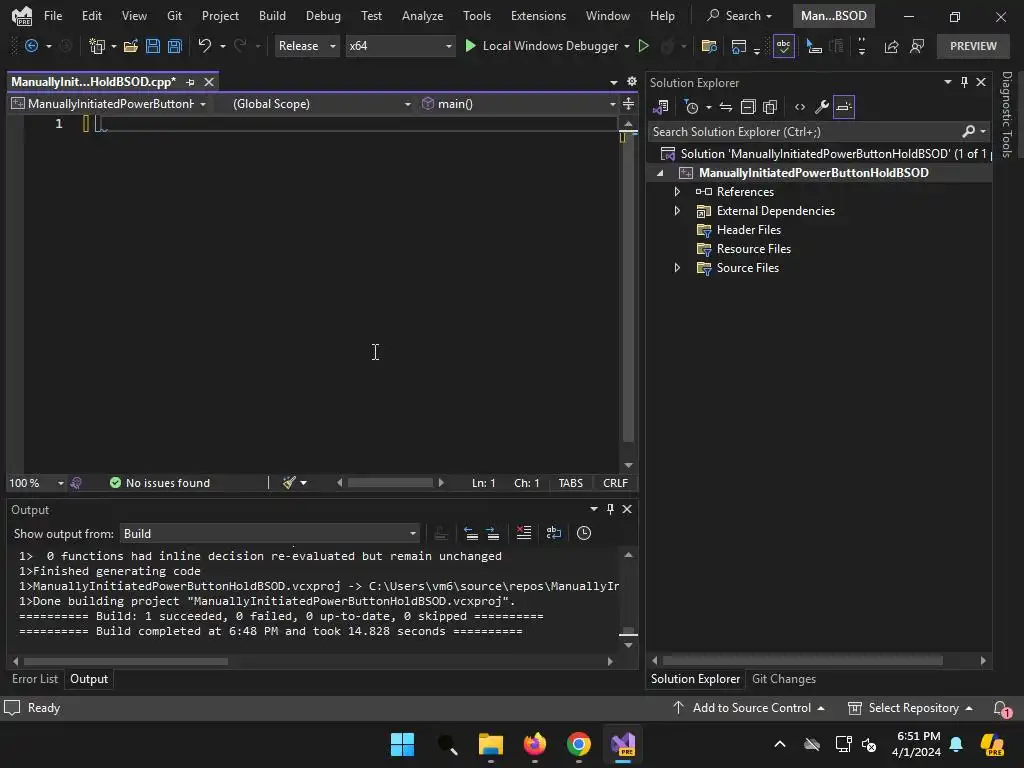
Task: Start Local Windows Debugger with the green play button
Action: point(470,46)
